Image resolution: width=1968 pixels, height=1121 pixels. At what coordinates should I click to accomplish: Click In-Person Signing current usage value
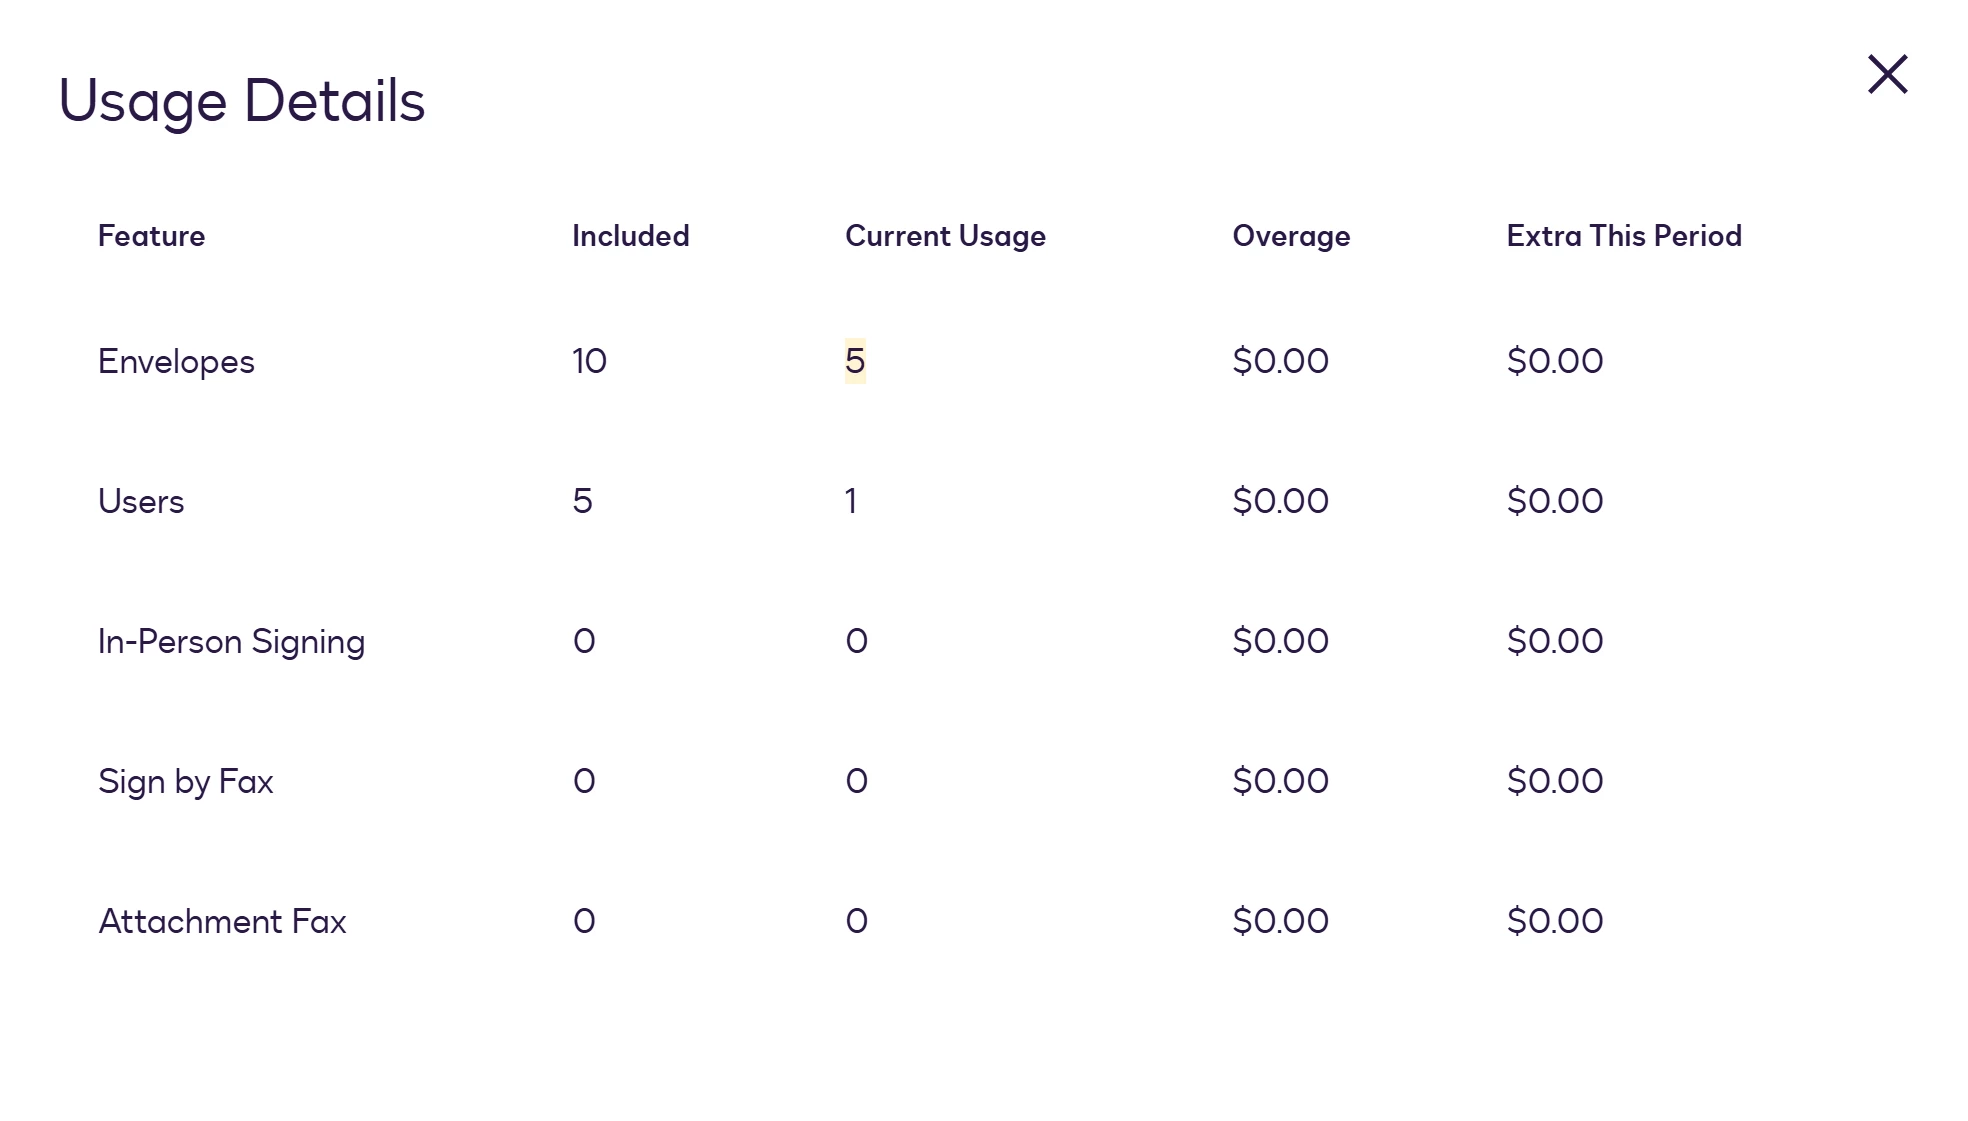[856, 641]
